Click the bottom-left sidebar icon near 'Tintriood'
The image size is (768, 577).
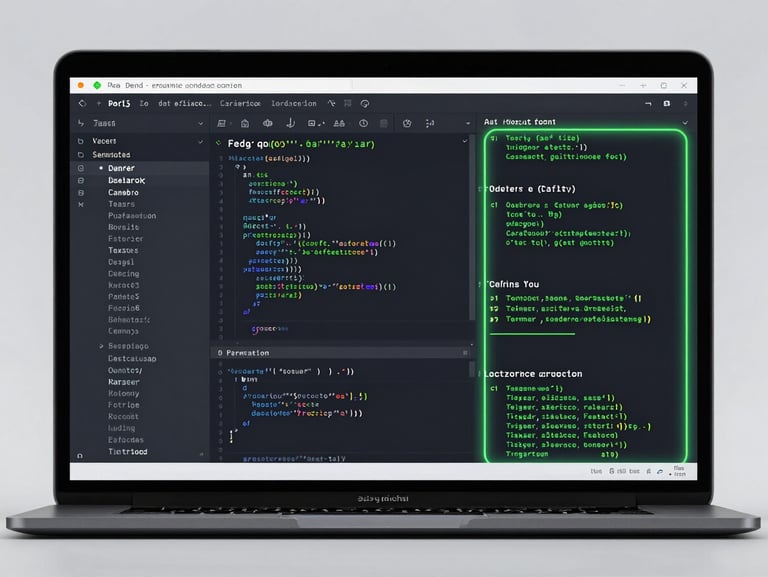(x=80, y=456)
